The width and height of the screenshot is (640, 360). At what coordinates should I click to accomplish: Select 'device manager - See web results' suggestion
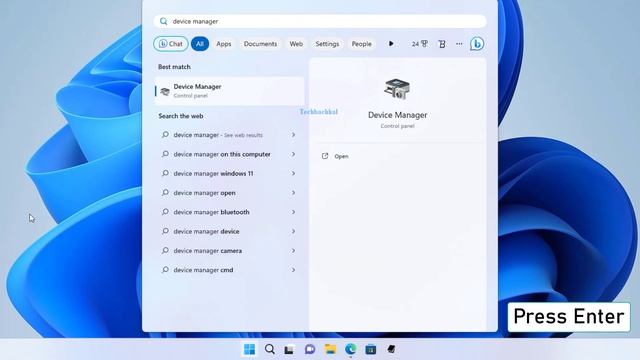coord(228,135)
